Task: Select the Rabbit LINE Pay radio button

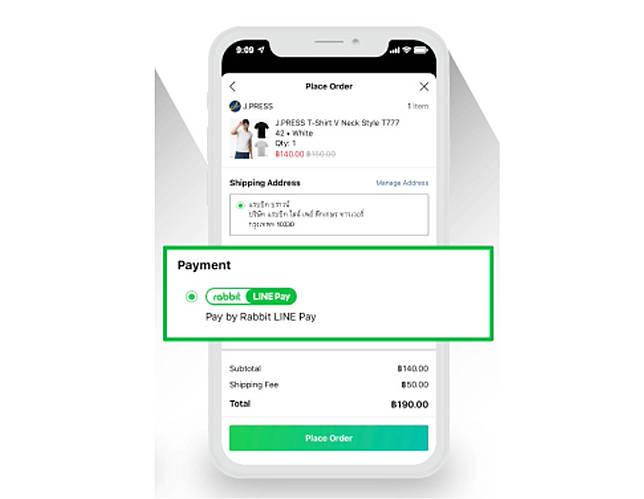Action: click(x=191, y=296)
